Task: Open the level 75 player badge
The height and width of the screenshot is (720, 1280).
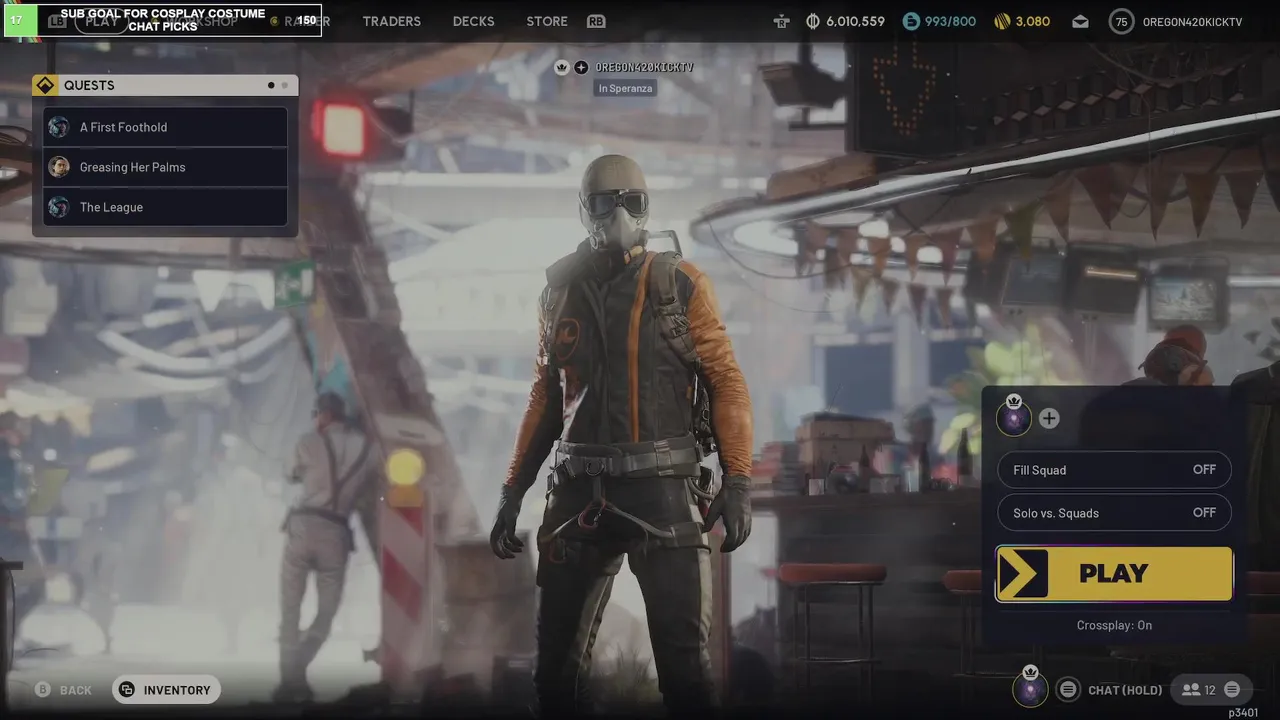Action: (1121, 21)
